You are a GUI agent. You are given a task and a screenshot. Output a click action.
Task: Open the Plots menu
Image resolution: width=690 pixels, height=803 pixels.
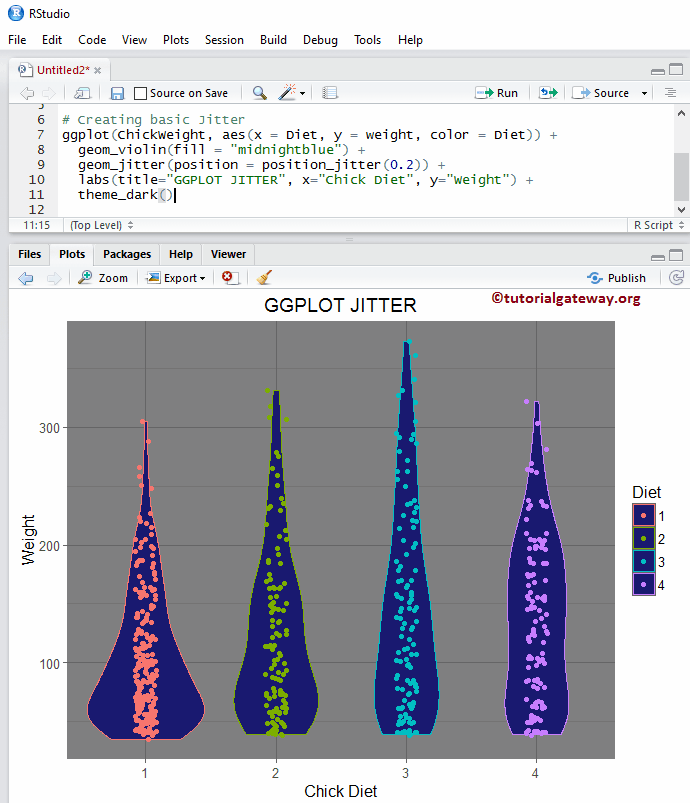[x=176, y=40]
